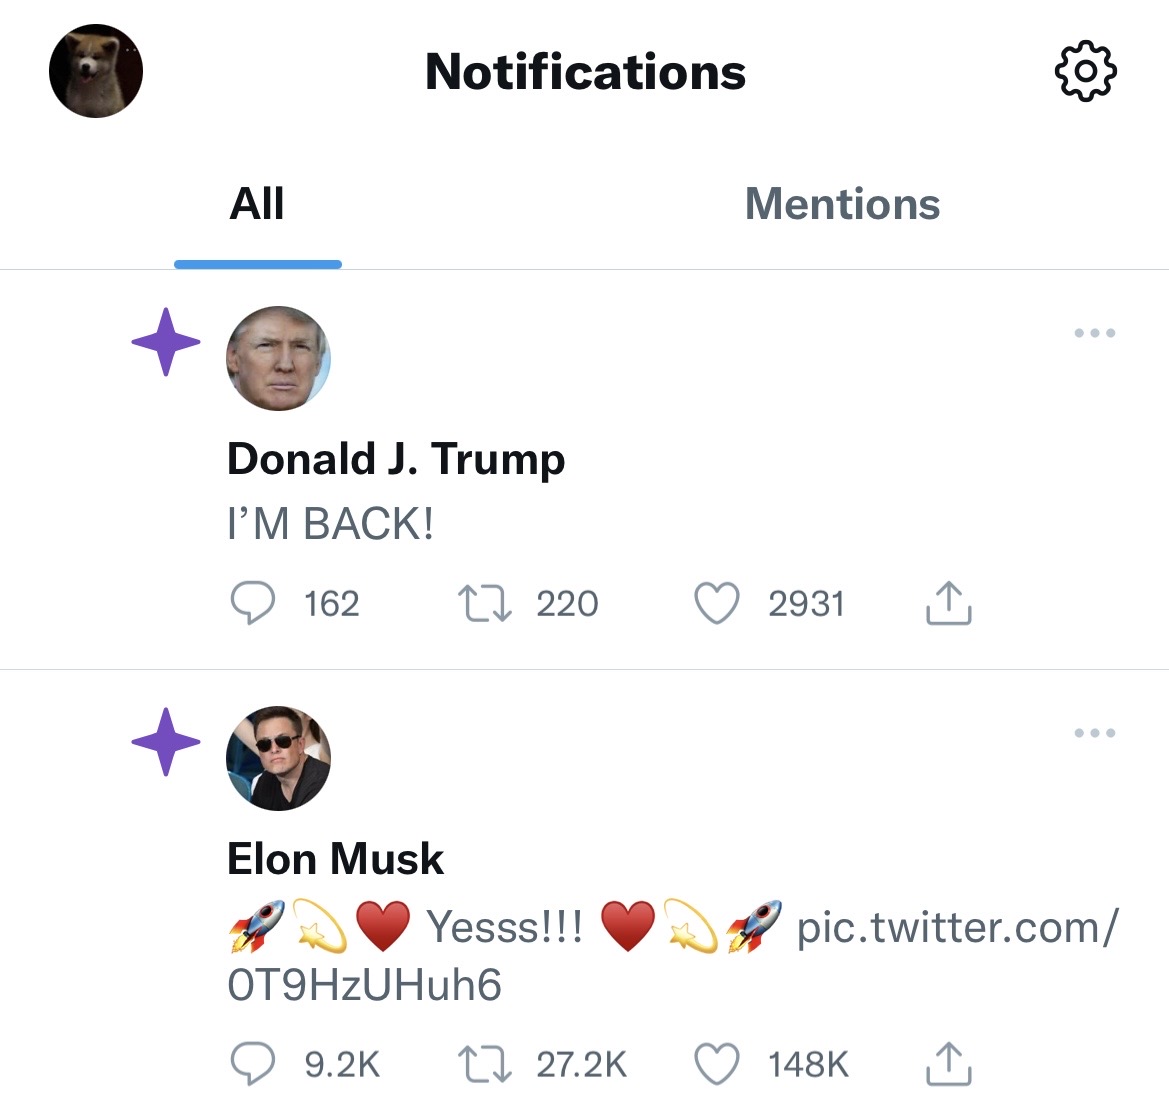Click the purple sparkle beside Trump's notification
1169x1117 pixels.
[x=166, y=342]
